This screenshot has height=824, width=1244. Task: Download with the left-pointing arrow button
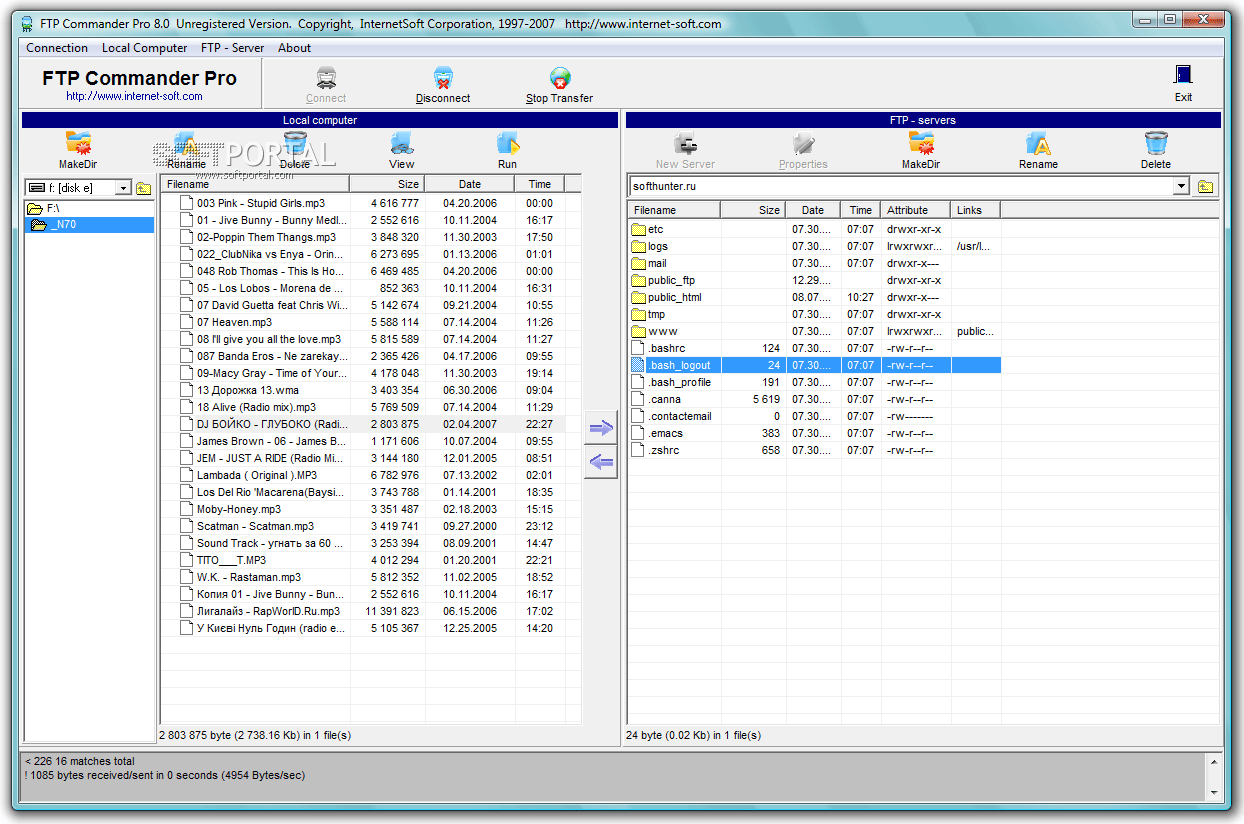pyautogui.click(x=601, y=462)
